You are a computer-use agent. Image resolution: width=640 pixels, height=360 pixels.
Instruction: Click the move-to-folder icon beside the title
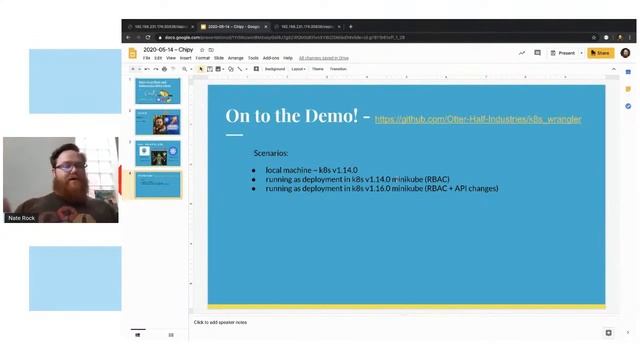(x=211, y=50)
